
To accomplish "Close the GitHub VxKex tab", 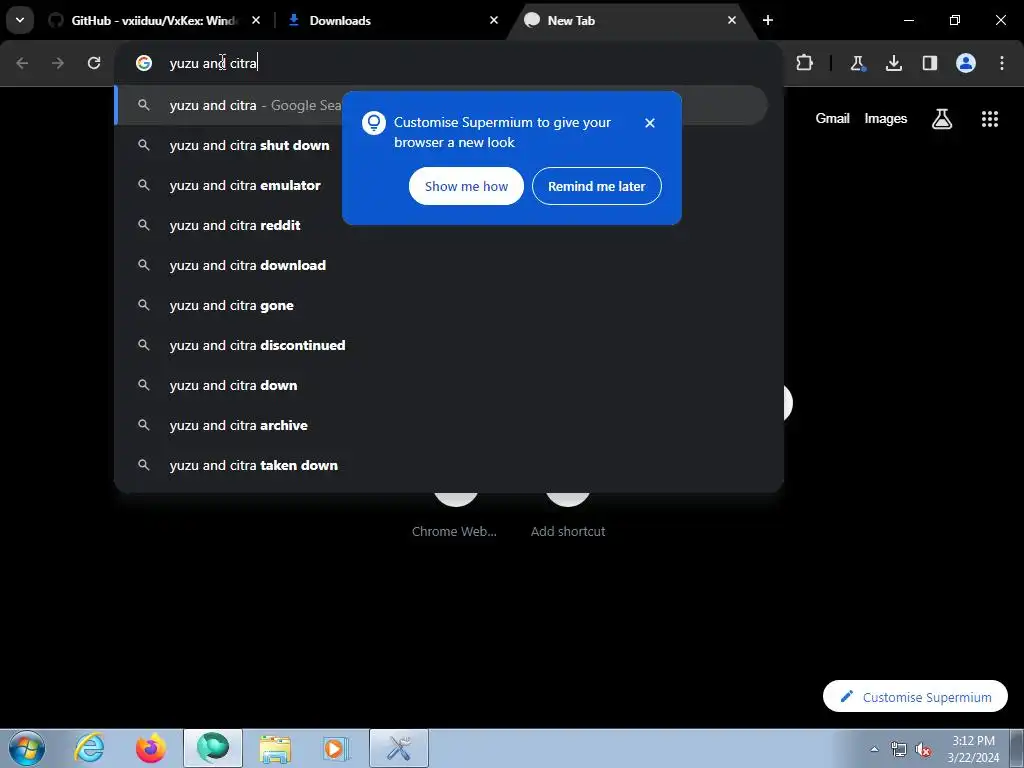I will point(256,21).
